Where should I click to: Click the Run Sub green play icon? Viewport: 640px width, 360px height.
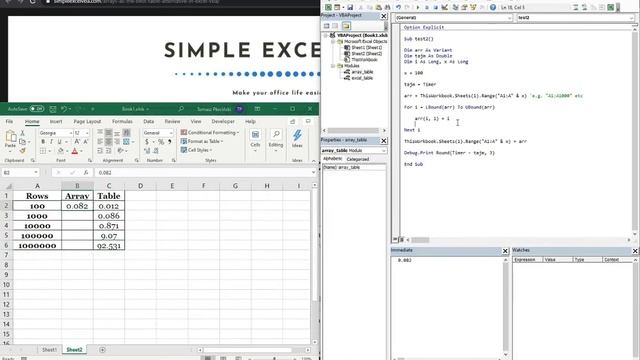(x=418, y=7)
